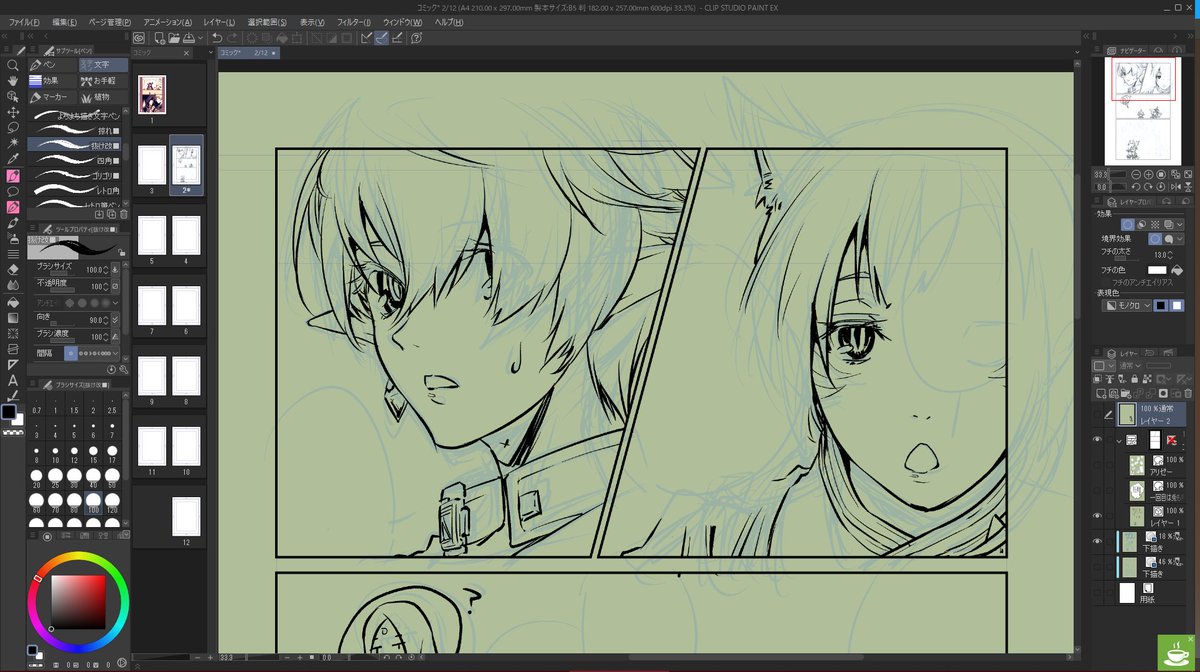Click the rotate left icon in Navigator
The width and height of the screenshot is (1200, 672).
tap(1136, 187)
